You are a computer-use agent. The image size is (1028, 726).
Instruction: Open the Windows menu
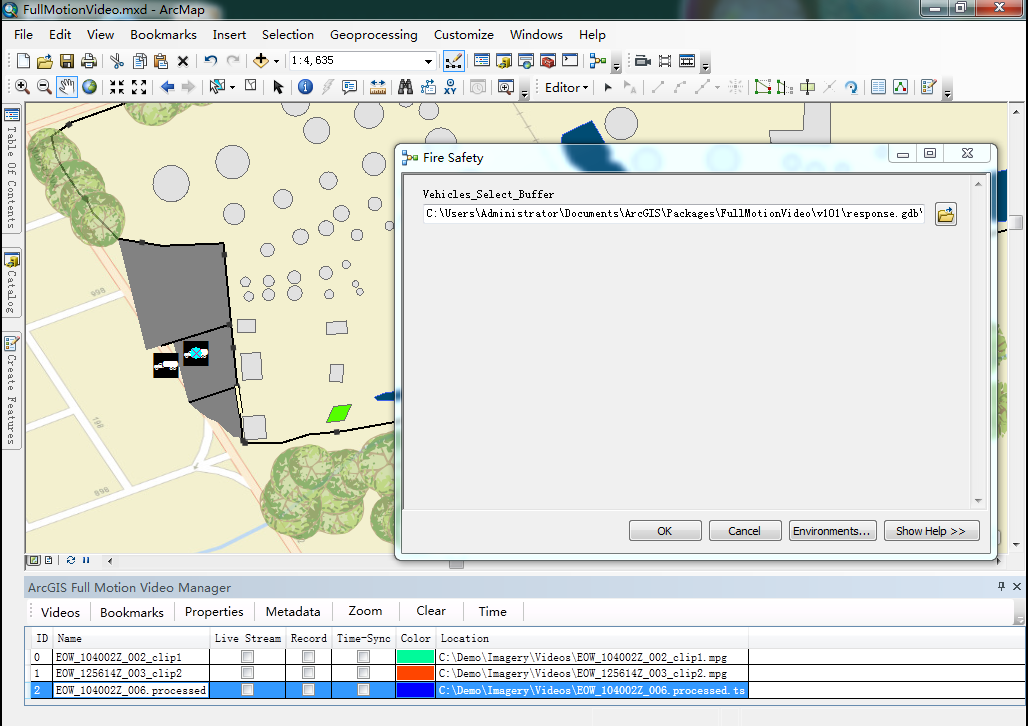point(536,35)
